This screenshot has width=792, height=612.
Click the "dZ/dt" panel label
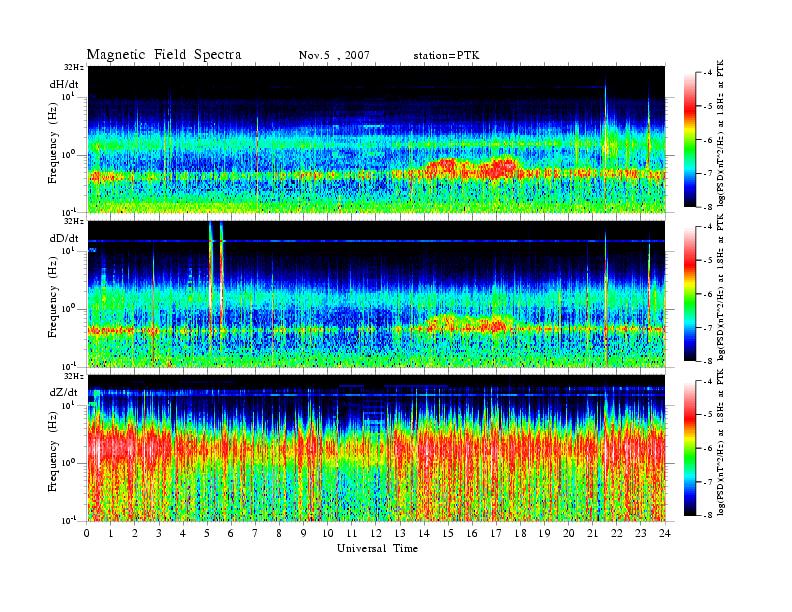(x=64, y=392)
